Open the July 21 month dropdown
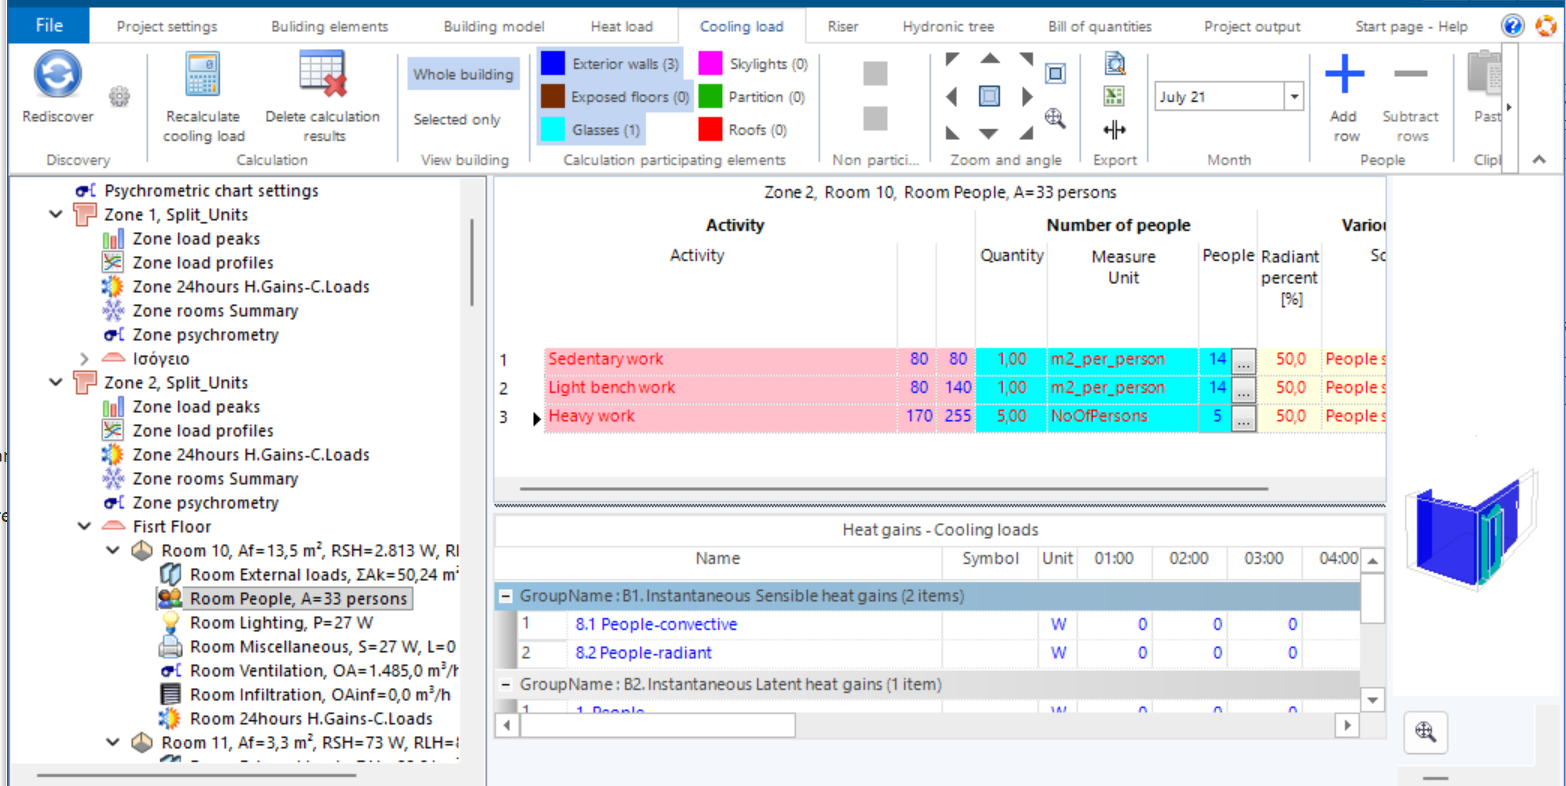 click(1295, 97)
